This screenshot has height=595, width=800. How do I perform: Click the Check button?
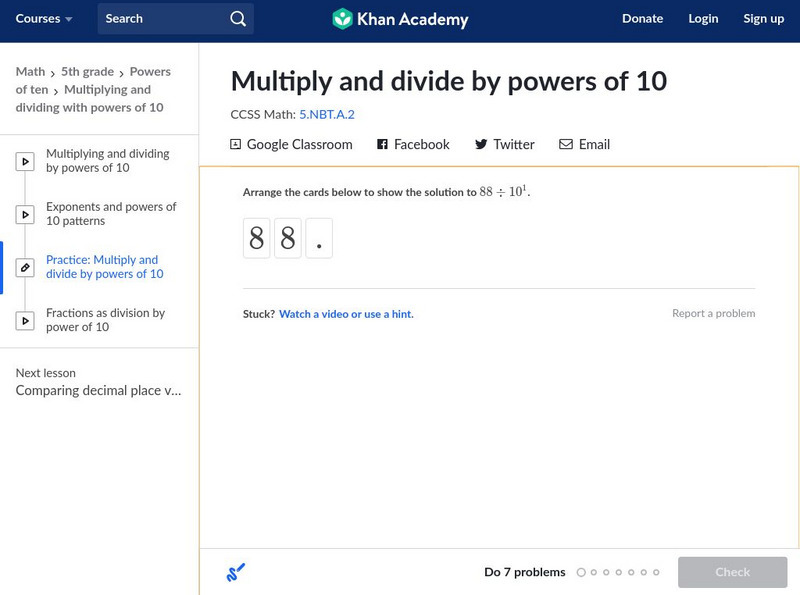pos(732,572)
